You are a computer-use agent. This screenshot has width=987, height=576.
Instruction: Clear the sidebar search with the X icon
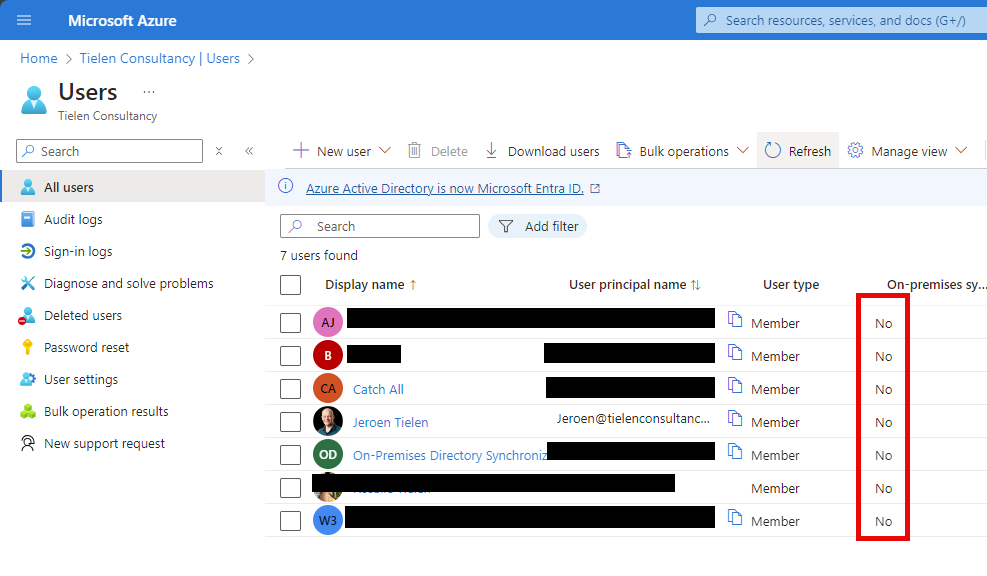coord(219,151)
